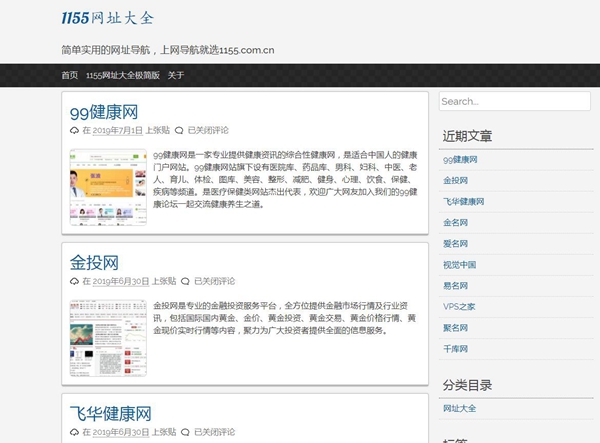Open the 飞华健康网 post title
Screen dimensions: 600x443
(x=111, y=414)
